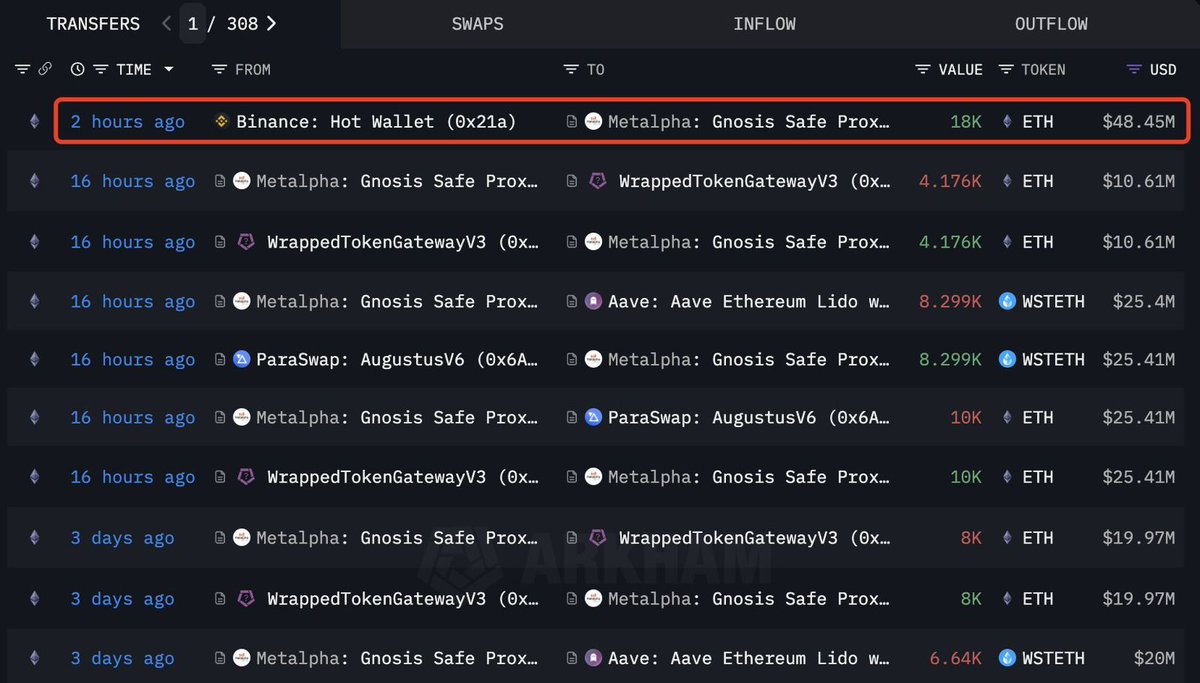The height and width of the screenshot is (683, 1200).
Task: Click the clock icon next to TIME
Action: pos(78,69)
